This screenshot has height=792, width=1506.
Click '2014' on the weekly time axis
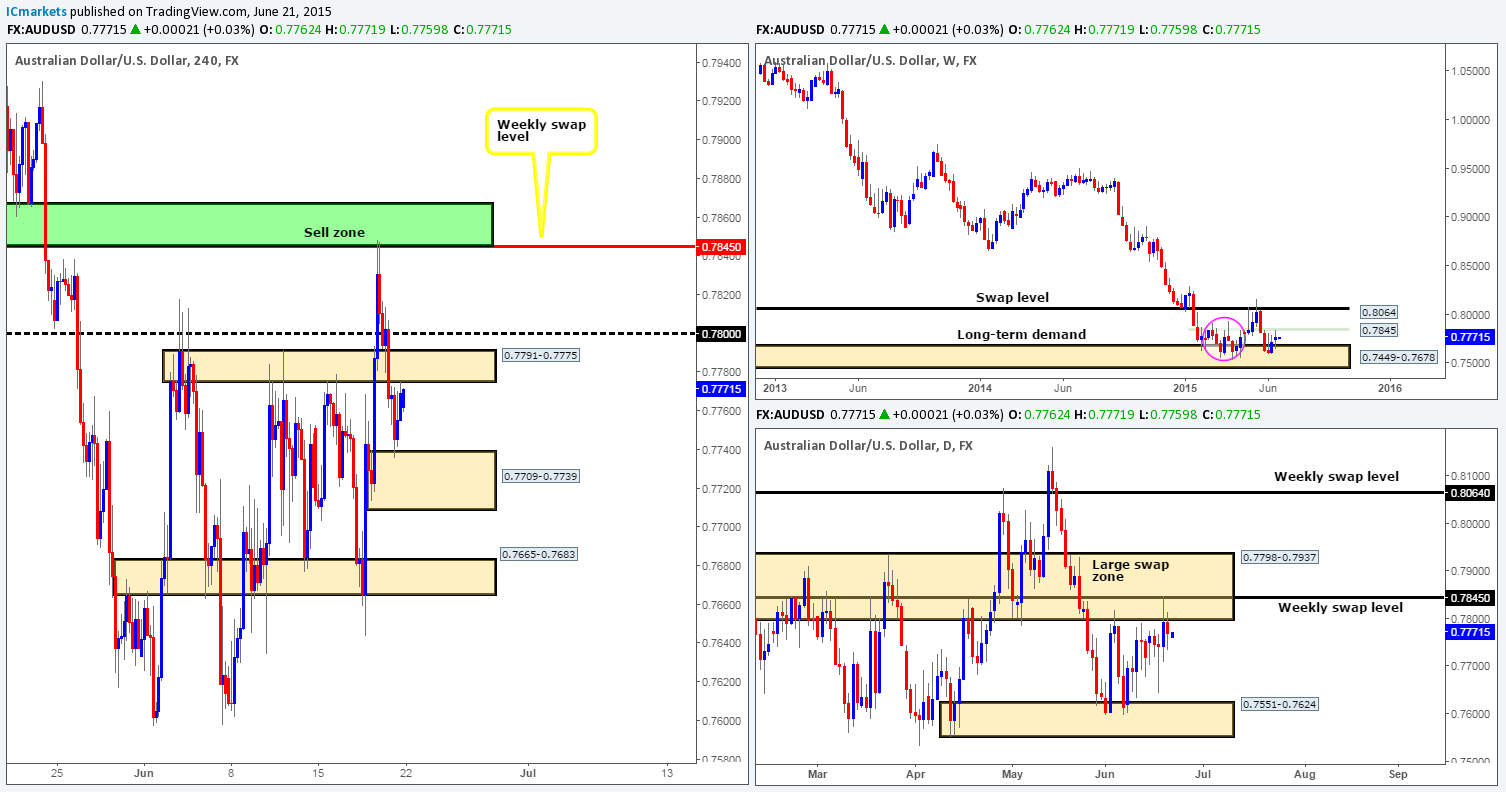click(x=979, y=387)
